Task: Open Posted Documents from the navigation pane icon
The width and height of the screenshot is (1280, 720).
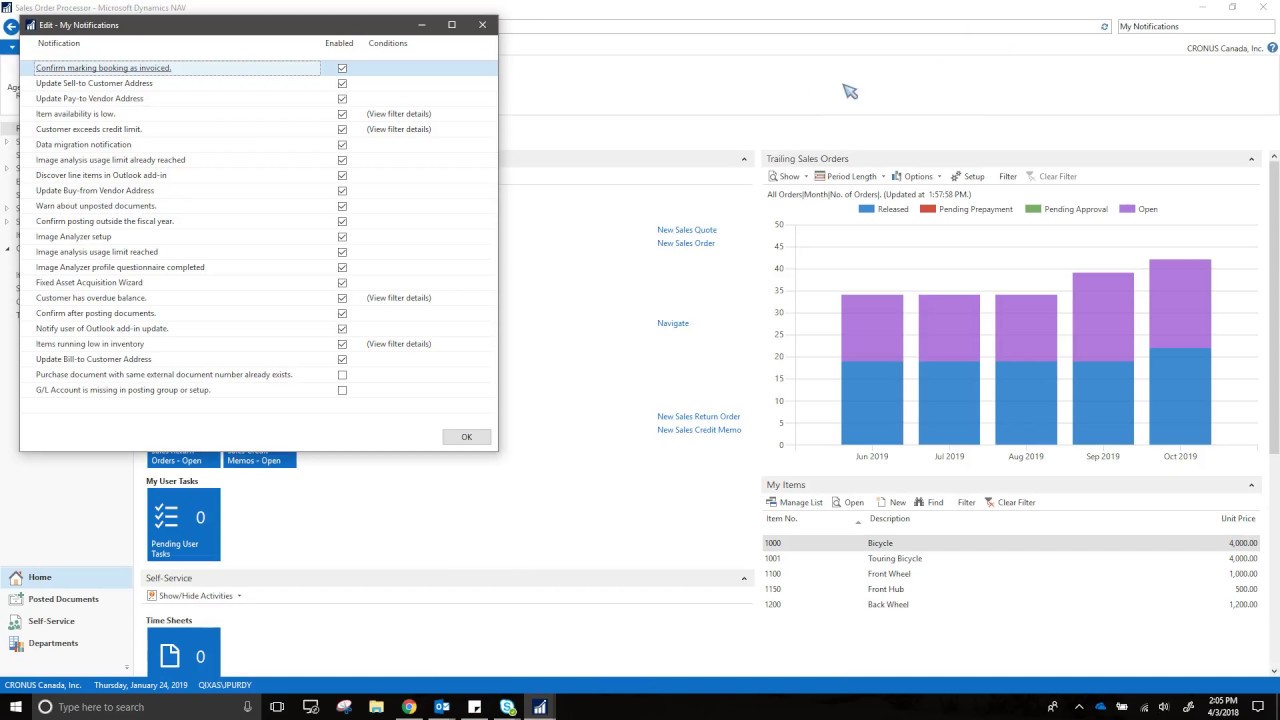Action: (16, 599)
